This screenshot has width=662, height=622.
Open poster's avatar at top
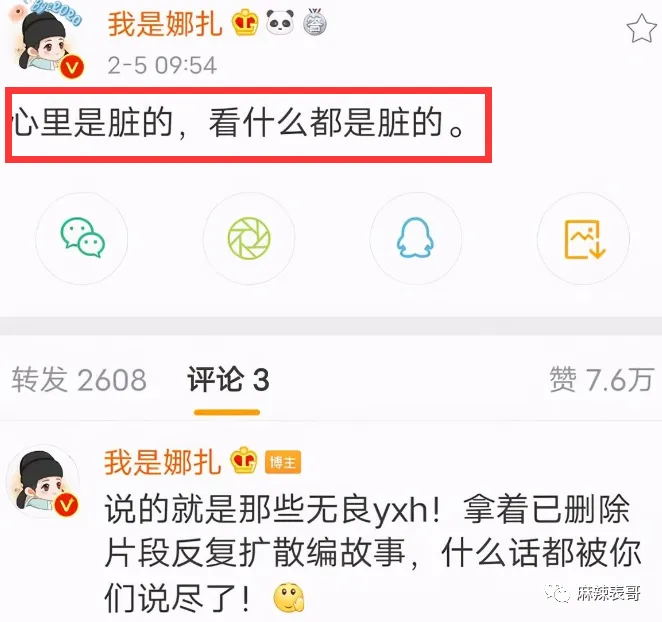(x=48, y=41)
